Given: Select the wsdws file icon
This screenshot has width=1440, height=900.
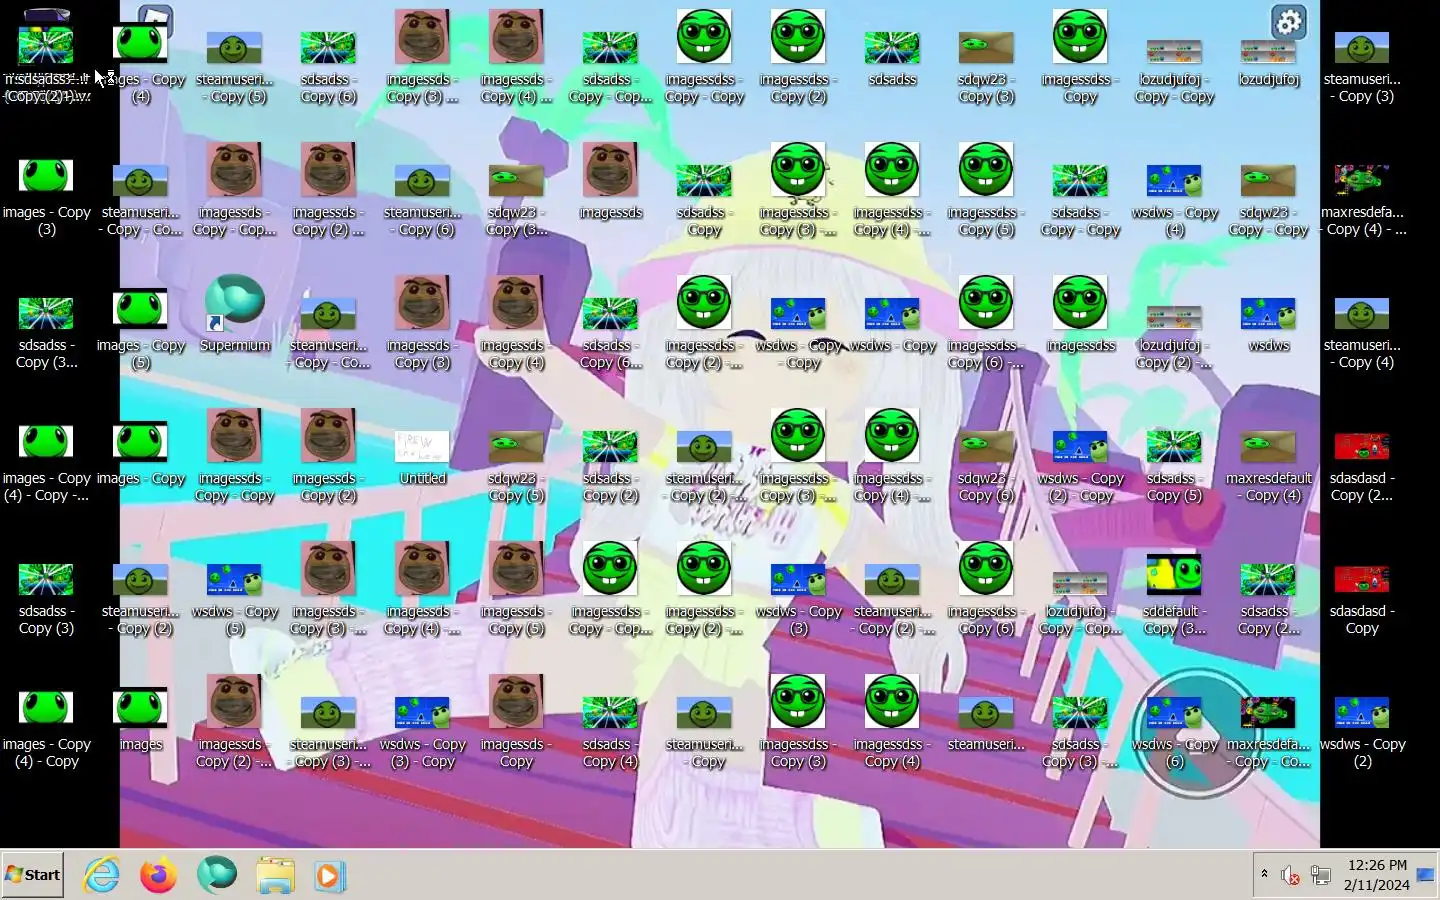Looking at the screenshot, I should (x=1269, y=324).
